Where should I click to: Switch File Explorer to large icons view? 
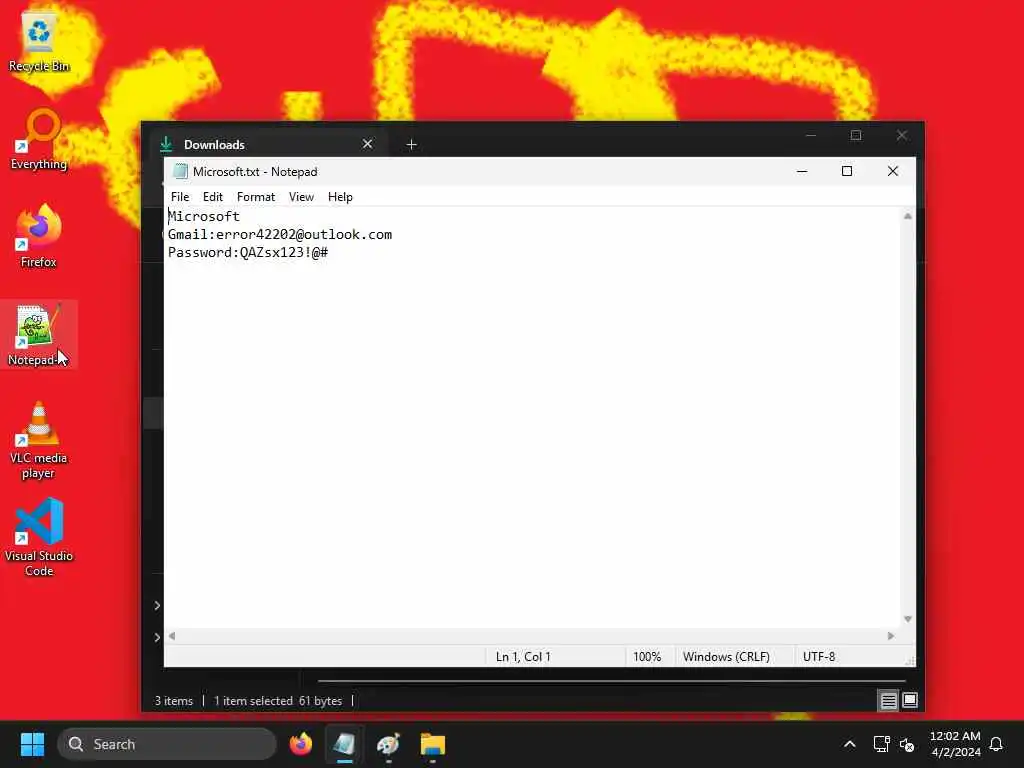tap(910, 701)
